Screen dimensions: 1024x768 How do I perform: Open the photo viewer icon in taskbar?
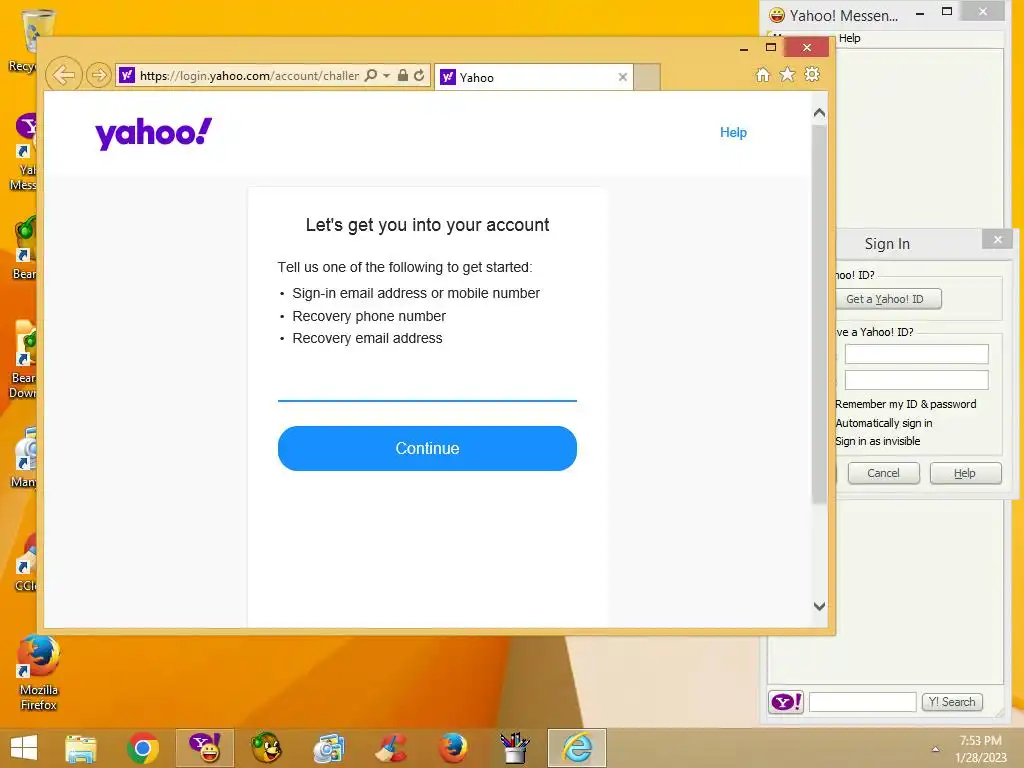[x=328, y=748]
